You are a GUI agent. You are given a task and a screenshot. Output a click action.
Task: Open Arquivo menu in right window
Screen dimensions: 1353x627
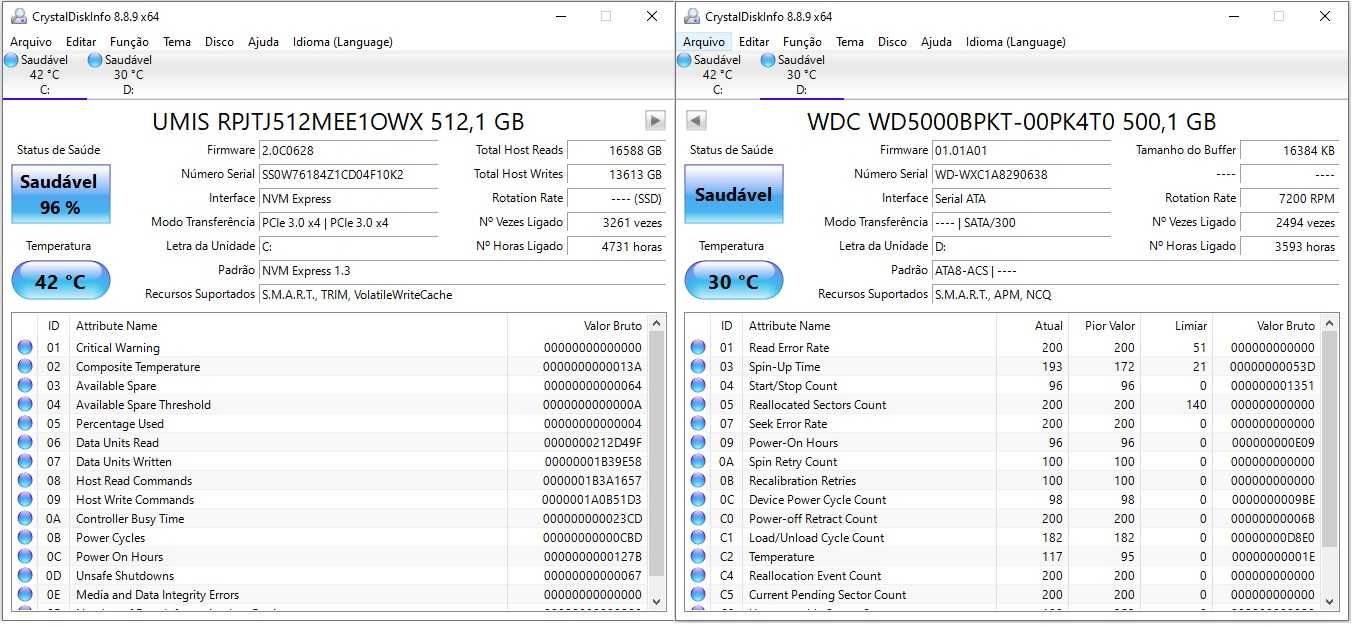point(704,42)
